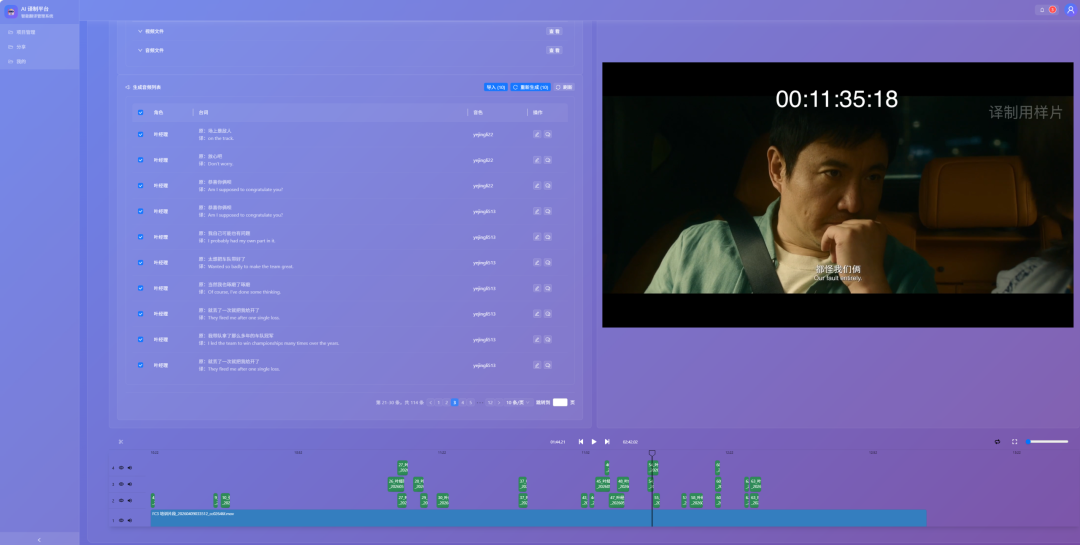This screenshot has width=1080, height=545.
Task: Open comment icon for "Don't worry." row
Action: point(548,160)
